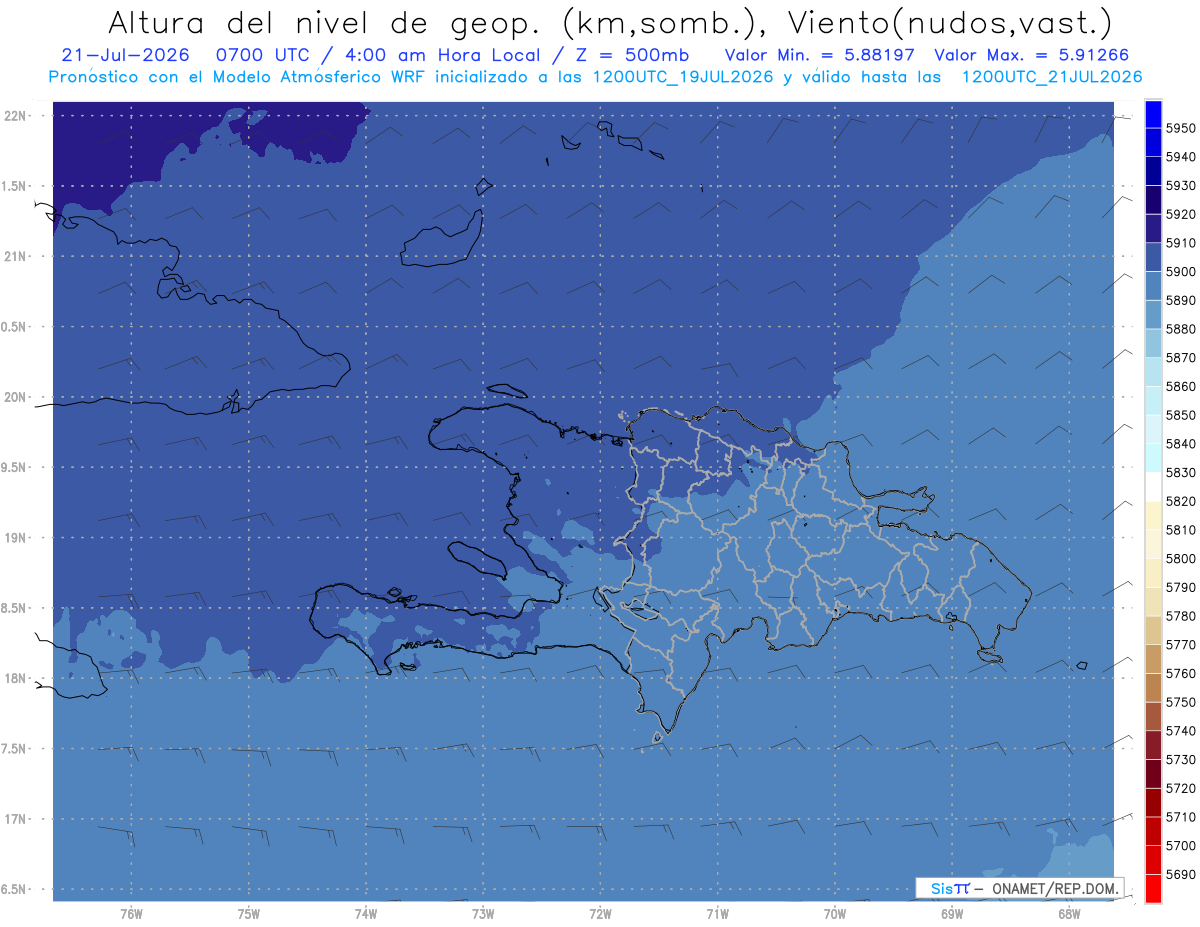Image resolution: width=1200 pixels, height=927 pixels.
Task: Click the initialization time '1200UTC_19JUL2026'
Action: 683,77
